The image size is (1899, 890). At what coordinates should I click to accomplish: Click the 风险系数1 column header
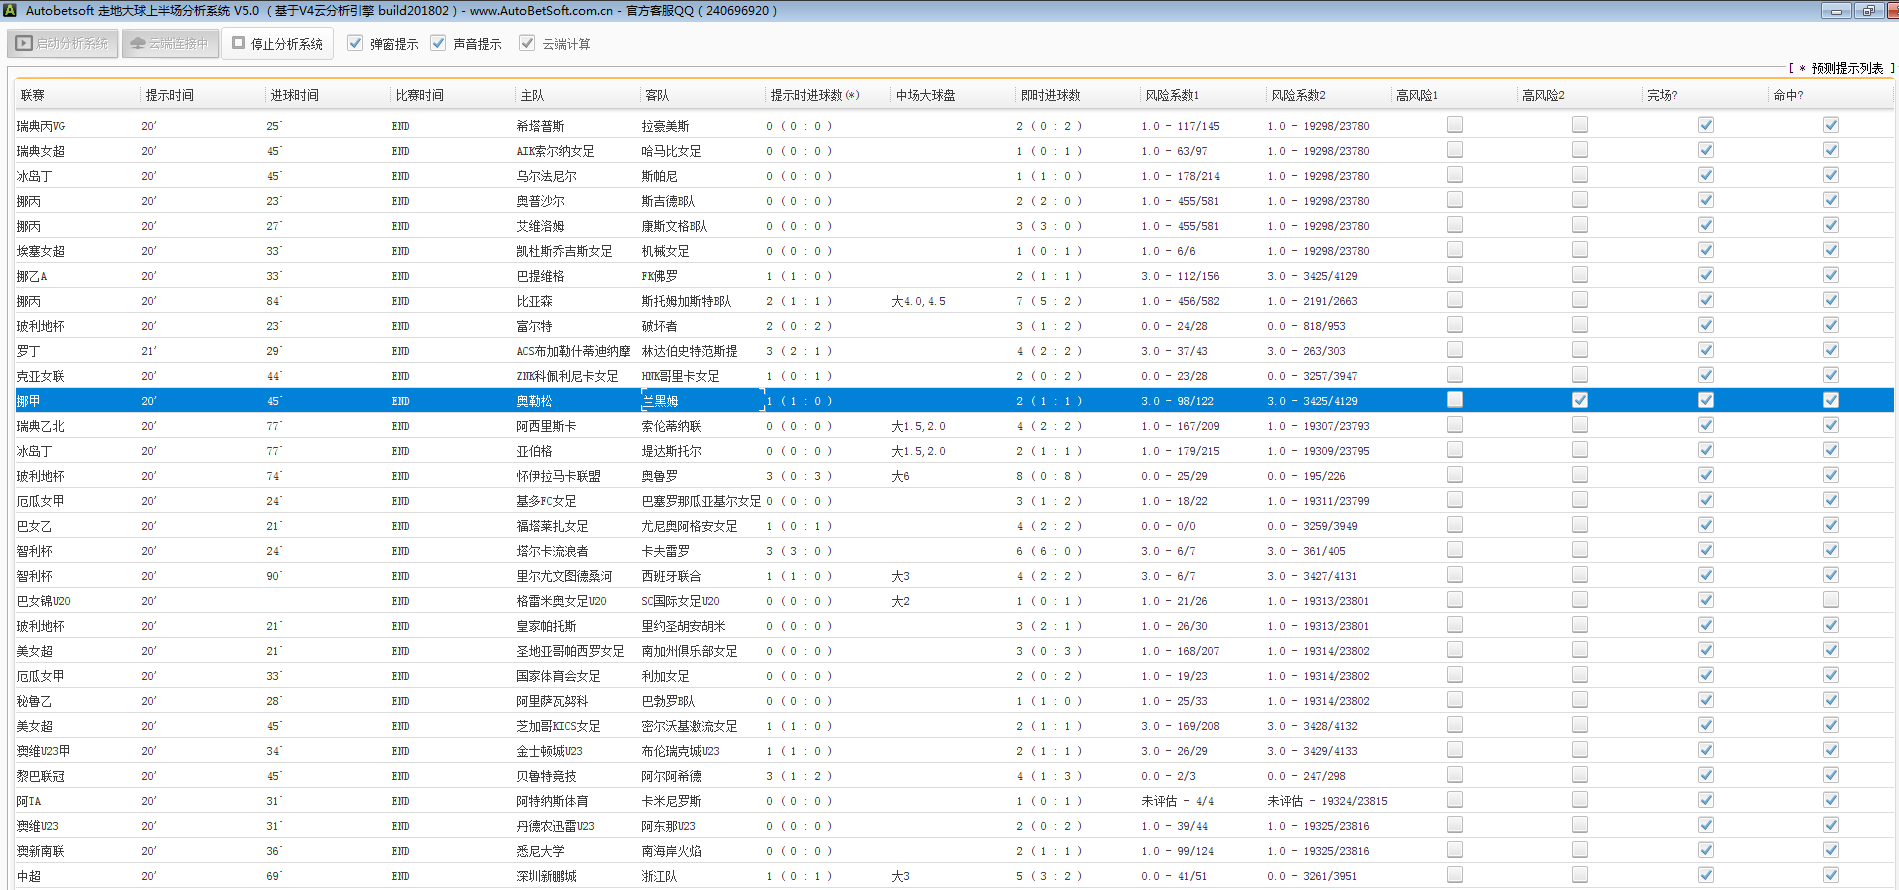pyautogui.click(x=1172, y=95)
